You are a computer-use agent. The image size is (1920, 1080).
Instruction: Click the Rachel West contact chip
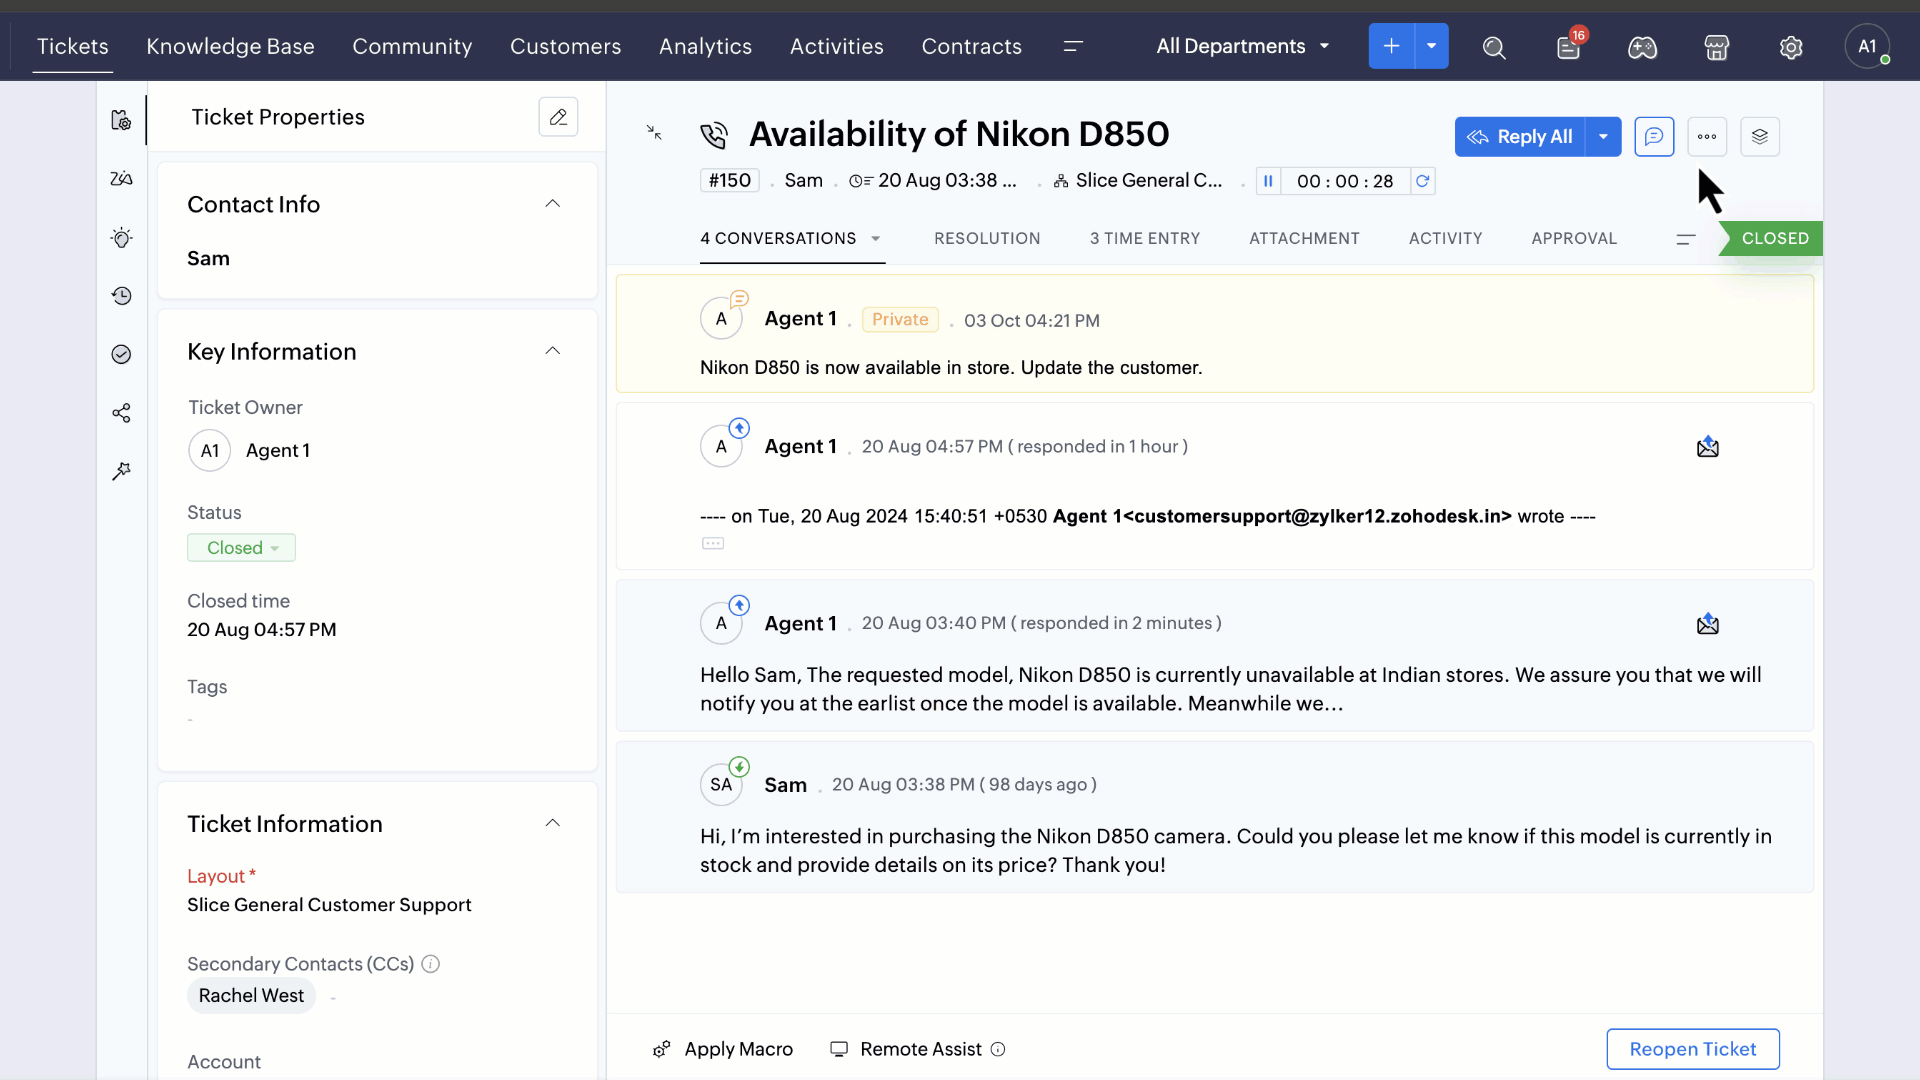tap(251, 995)
